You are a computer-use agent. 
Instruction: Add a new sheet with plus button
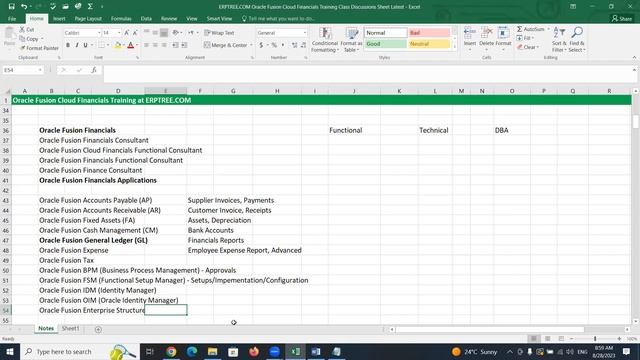[98, 329]
